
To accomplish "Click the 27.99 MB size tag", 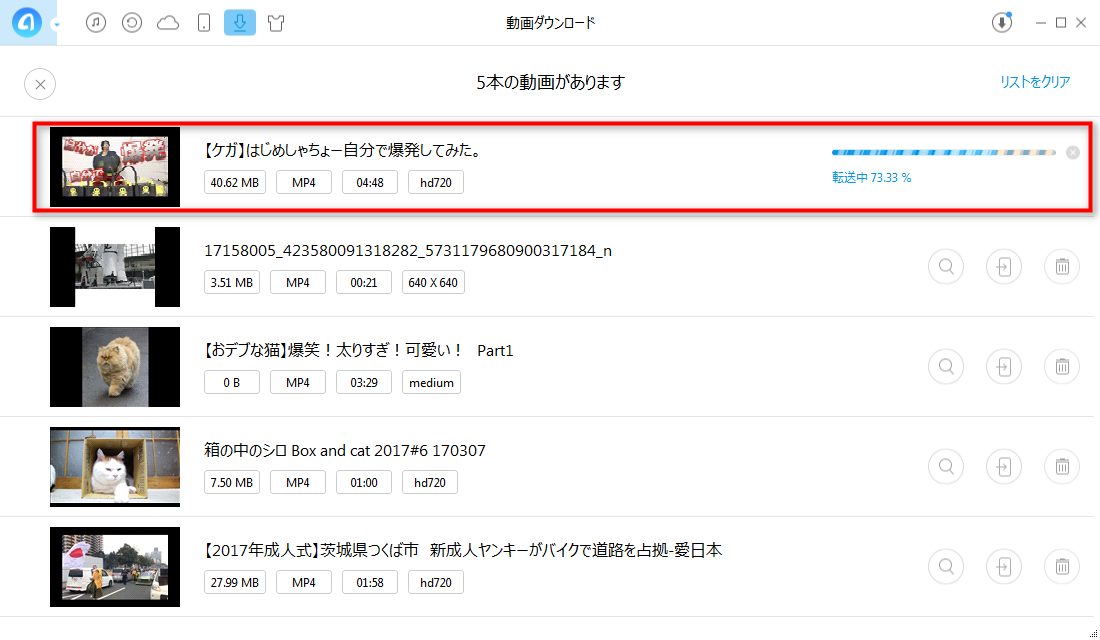I will 234,582.
